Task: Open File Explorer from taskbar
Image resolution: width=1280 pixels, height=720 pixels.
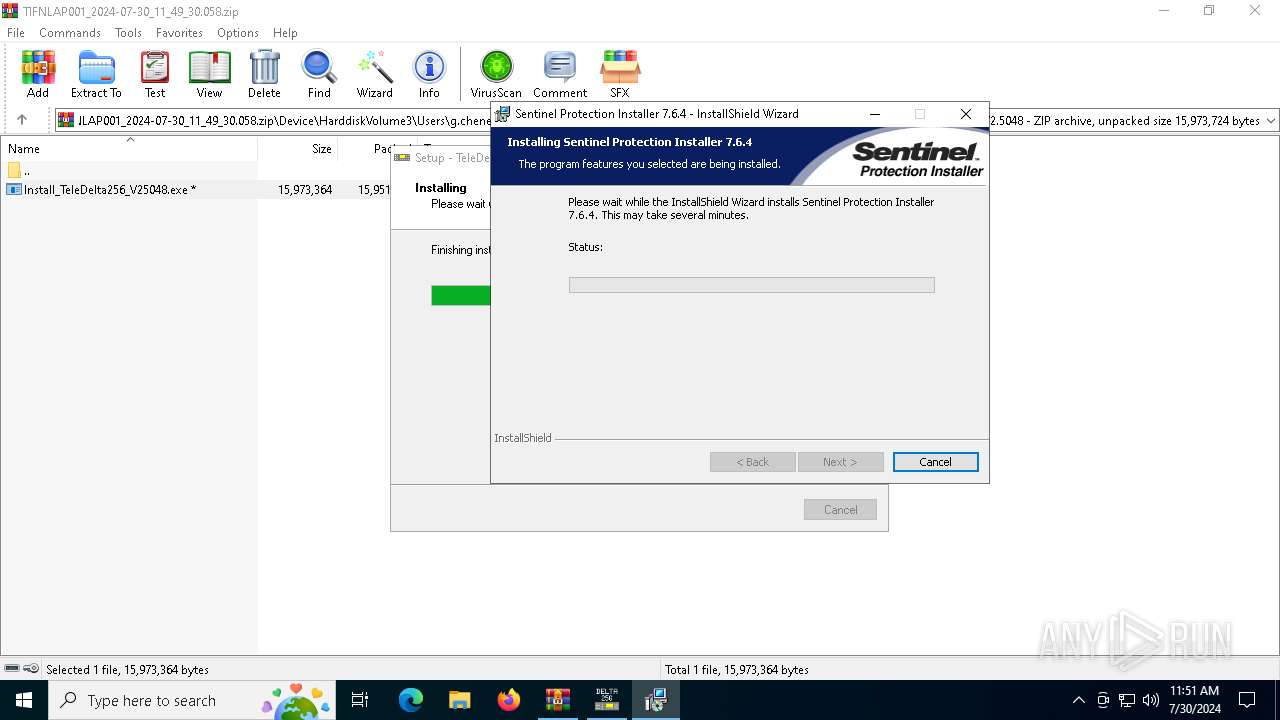Action: click(460, 700)
